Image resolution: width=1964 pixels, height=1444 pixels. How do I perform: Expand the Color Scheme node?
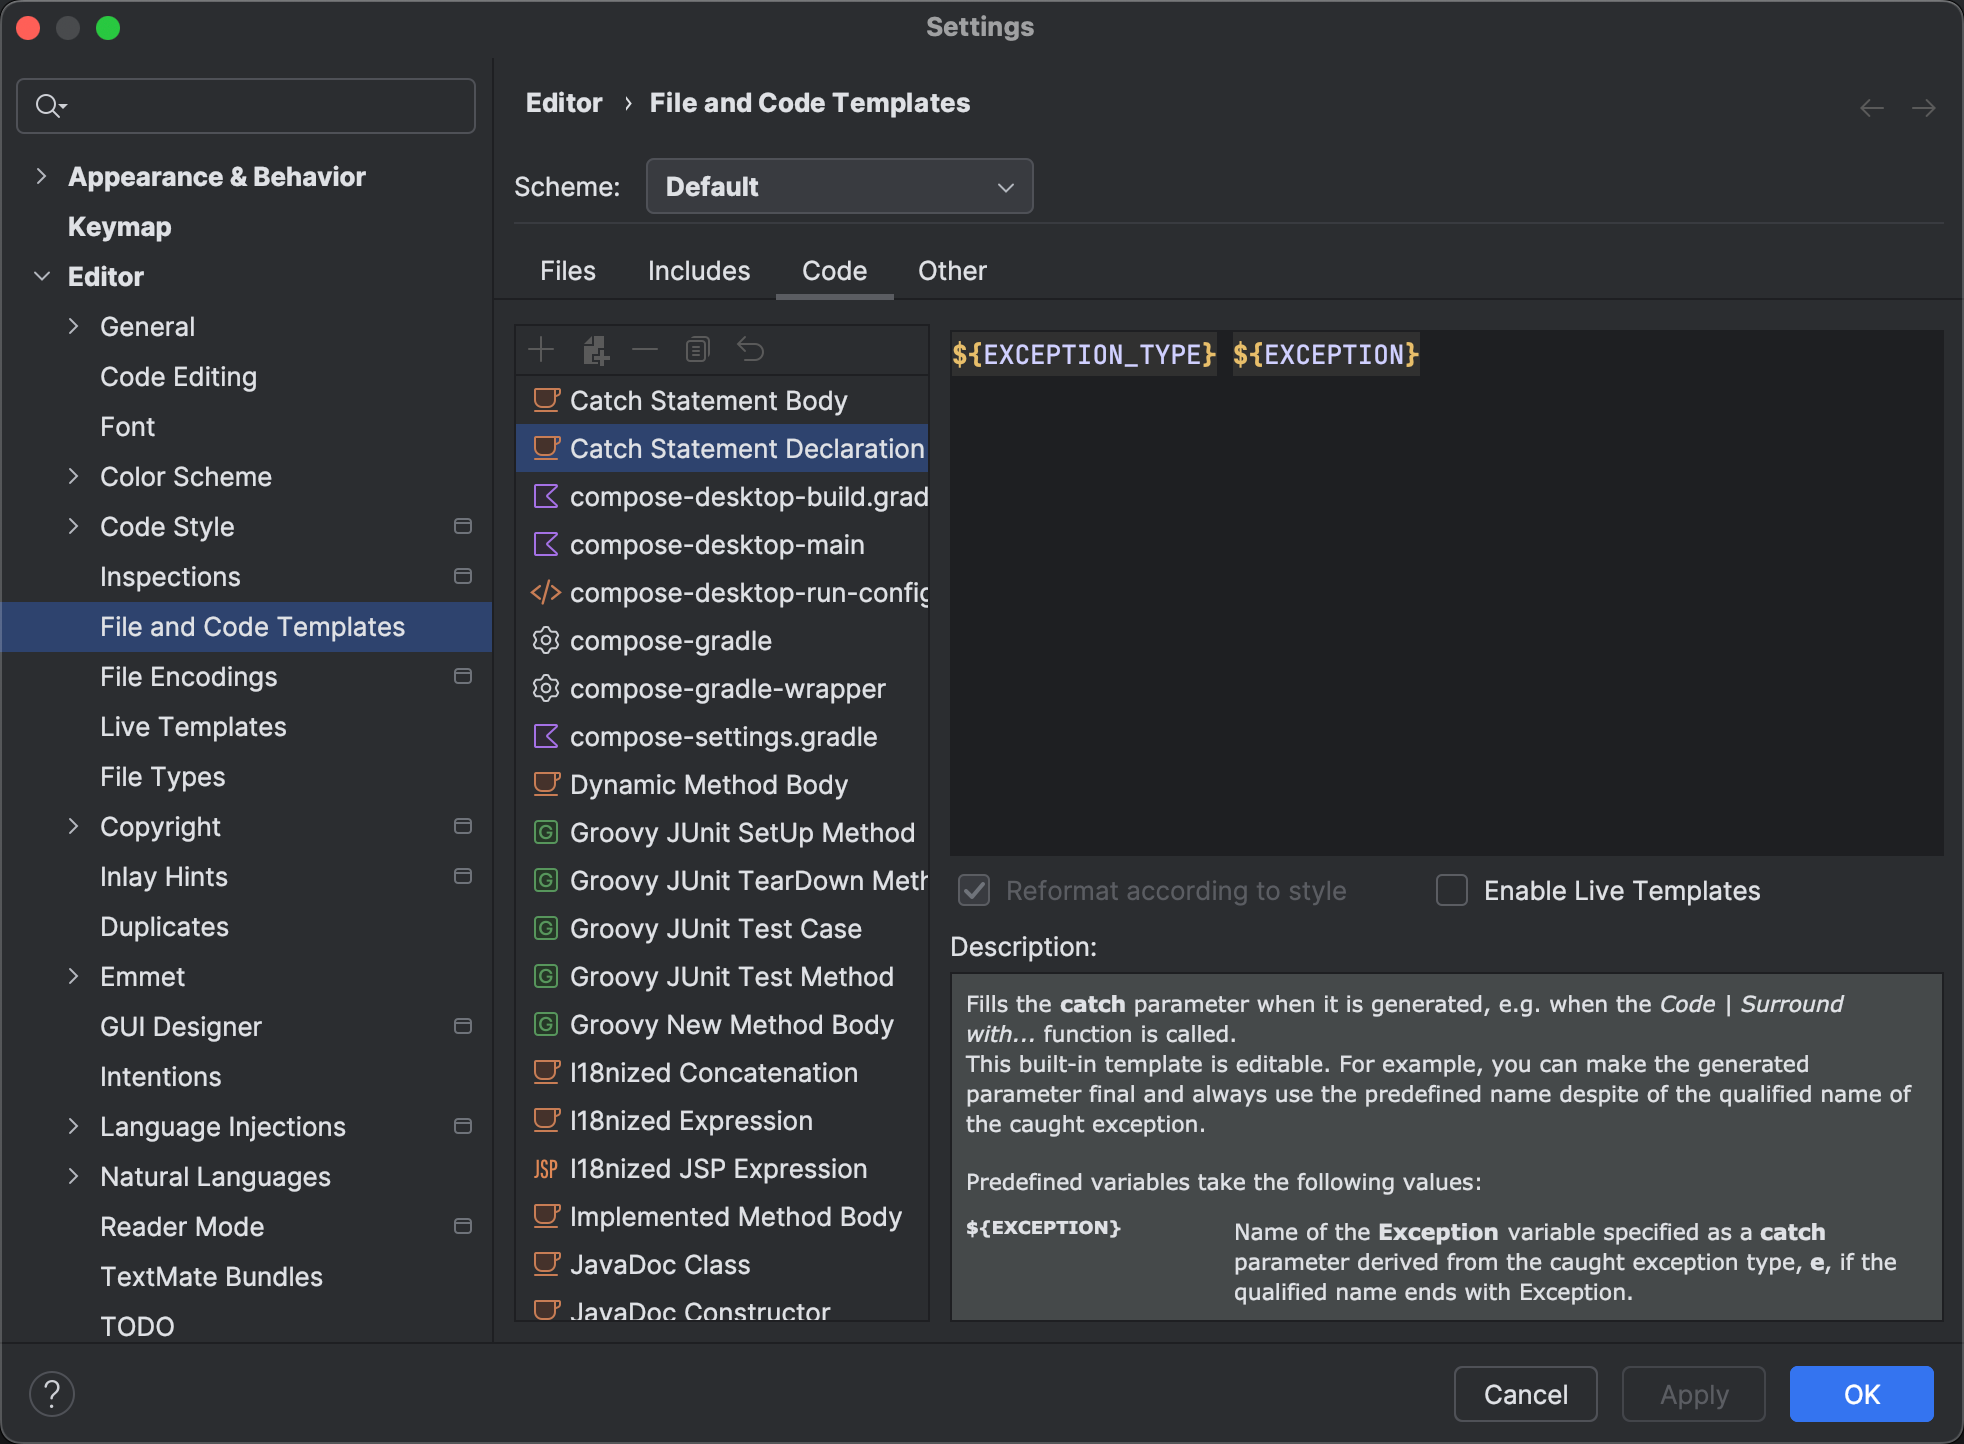tap(73, 477)
